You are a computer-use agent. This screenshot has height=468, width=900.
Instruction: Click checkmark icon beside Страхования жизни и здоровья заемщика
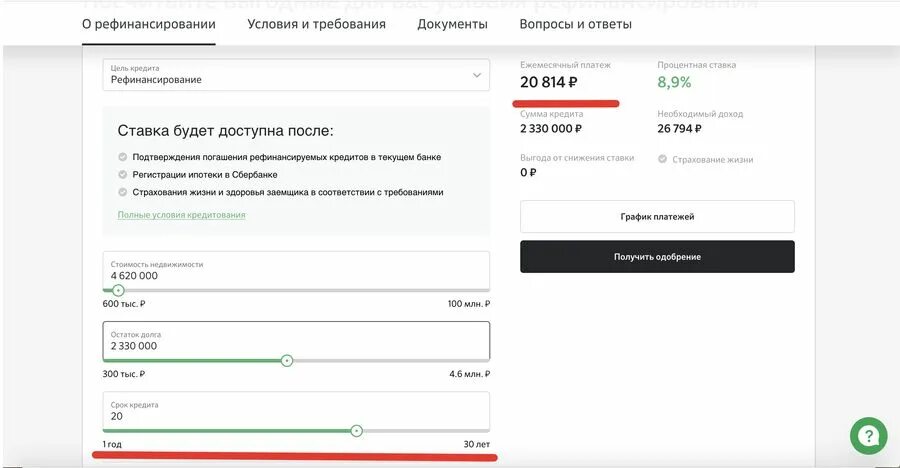tap(122, 192)
